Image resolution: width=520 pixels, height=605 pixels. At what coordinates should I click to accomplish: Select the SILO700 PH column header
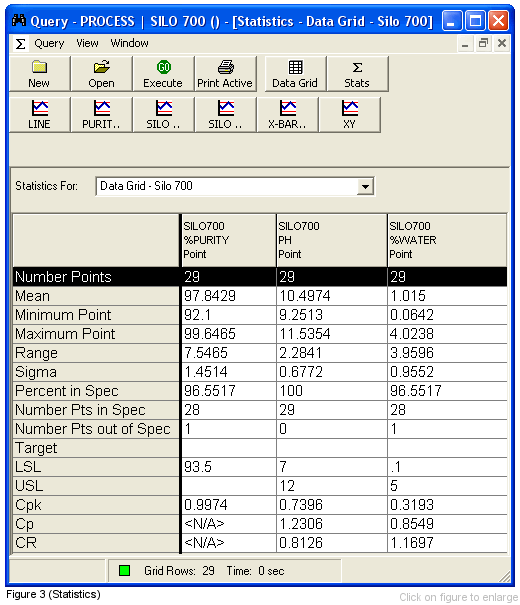(x=332, y=240)
